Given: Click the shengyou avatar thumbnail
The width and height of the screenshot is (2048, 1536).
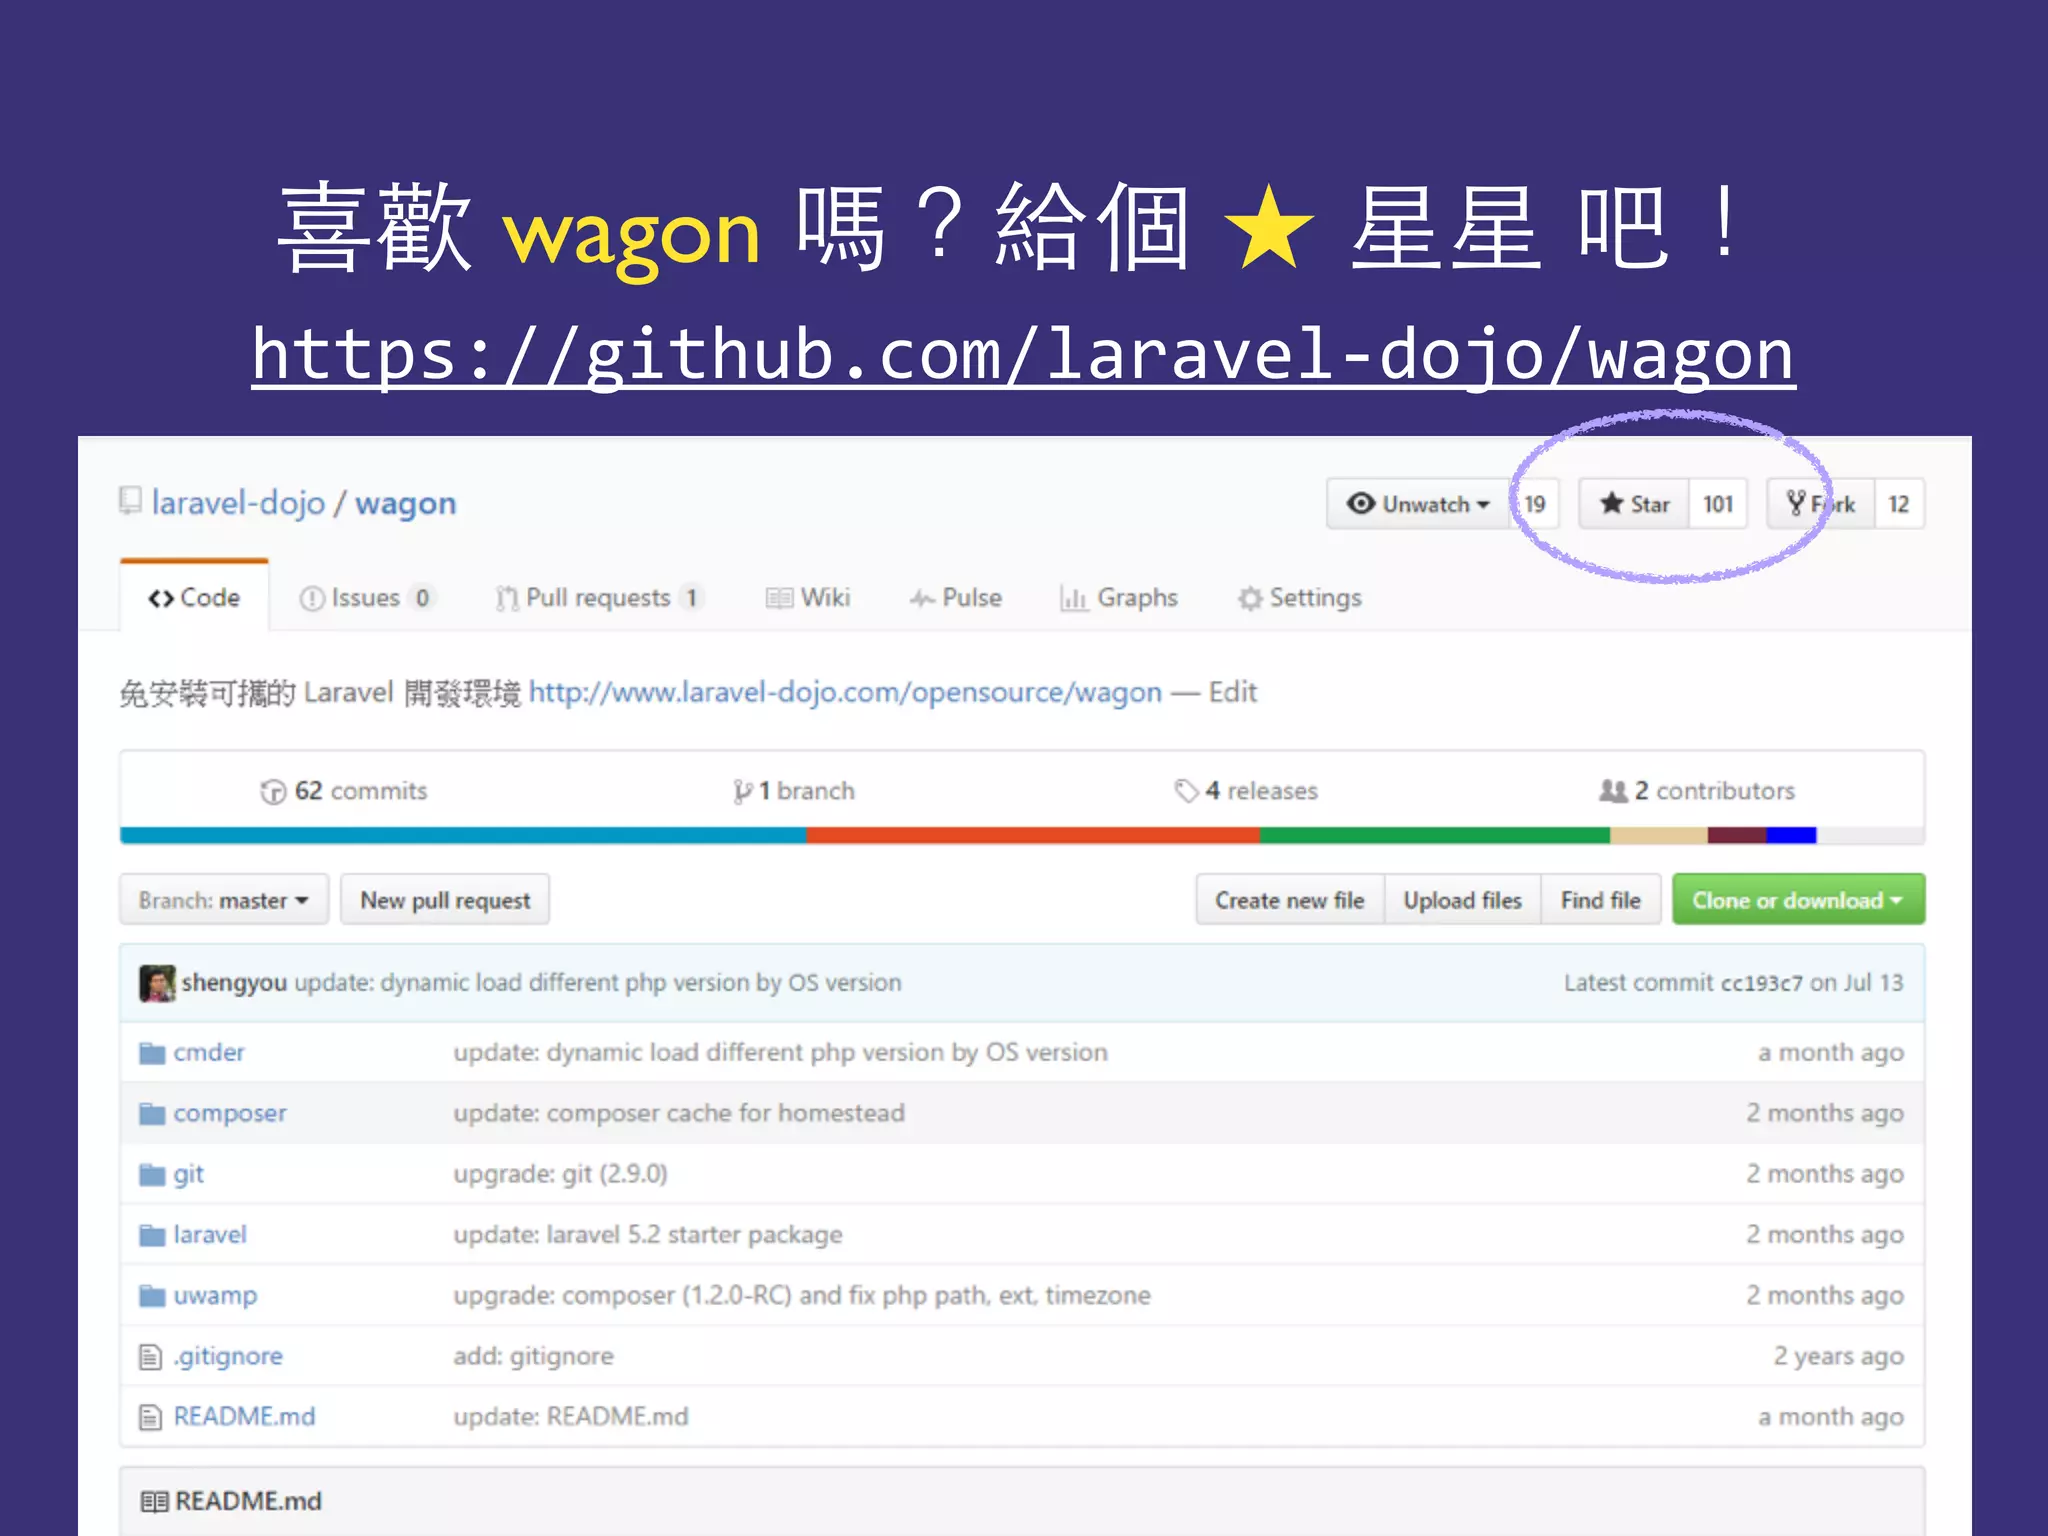Looking at the screenshot, I should pos(157,983).
